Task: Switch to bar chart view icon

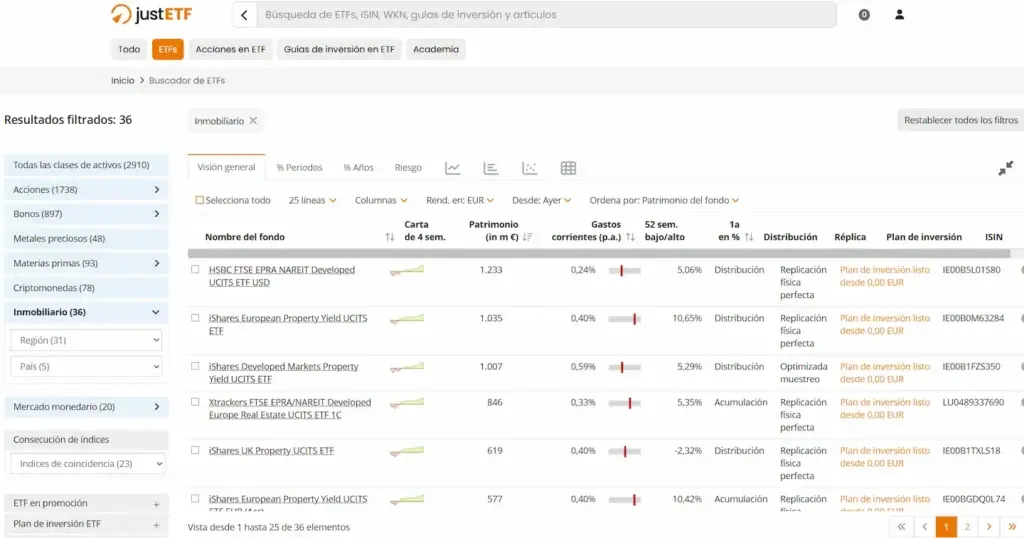Action: tap(490, 168)
